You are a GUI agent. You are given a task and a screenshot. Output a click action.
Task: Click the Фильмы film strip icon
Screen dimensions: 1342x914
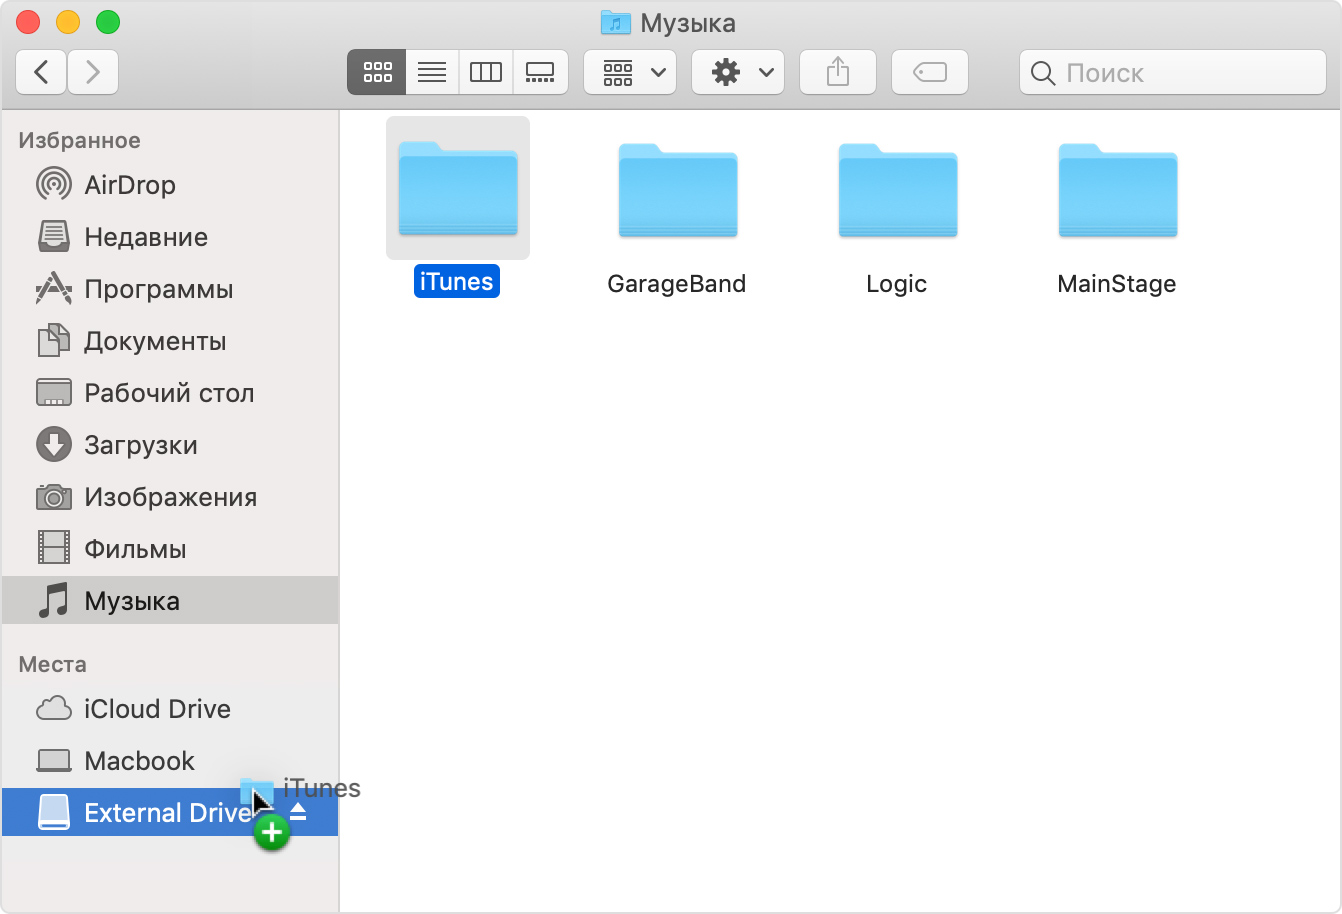(54, 548)
